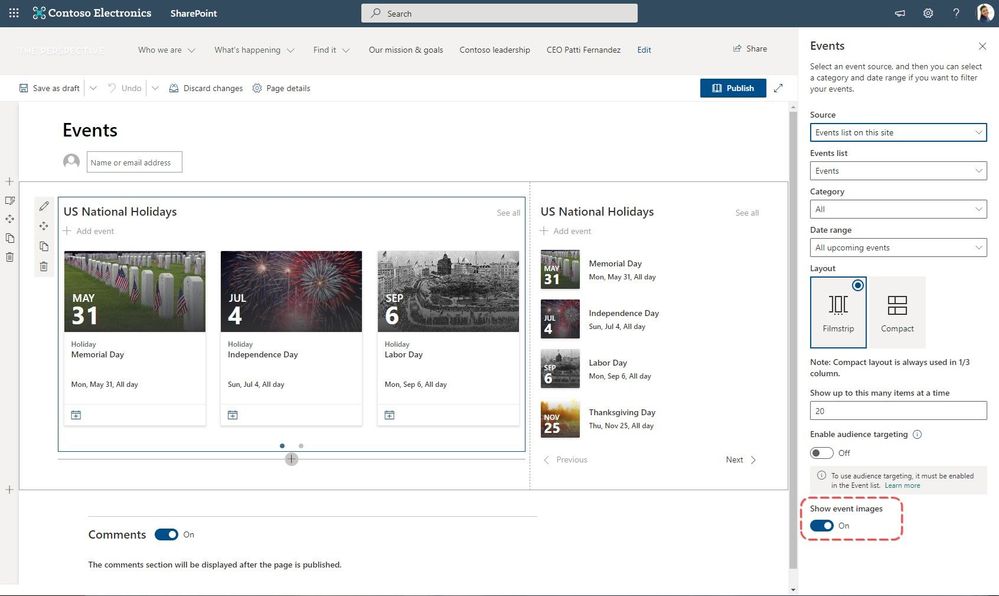999x596 pixels.
Task: Open the app launcher waffle icon
Action: click(13, 13)
